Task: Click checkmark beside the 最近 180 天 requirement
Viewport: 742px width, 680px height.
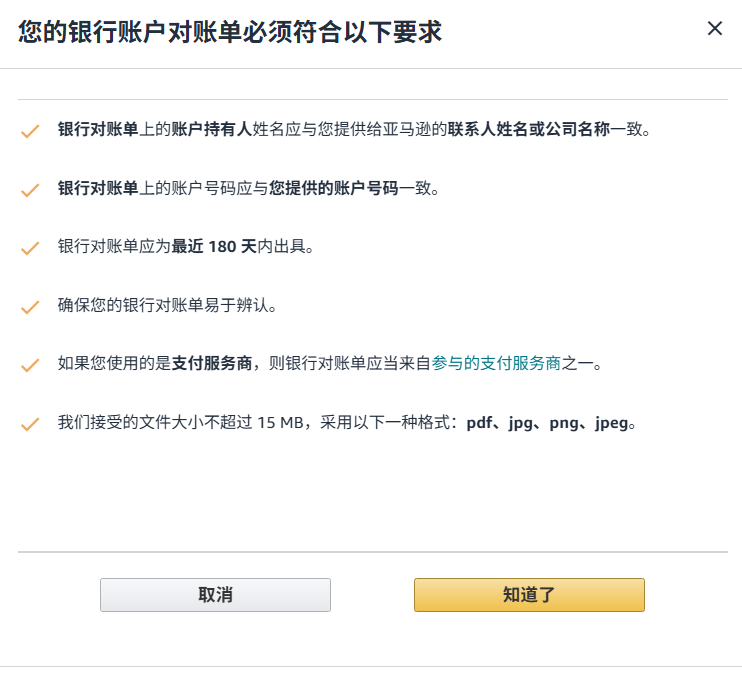Action: [30, 248]
